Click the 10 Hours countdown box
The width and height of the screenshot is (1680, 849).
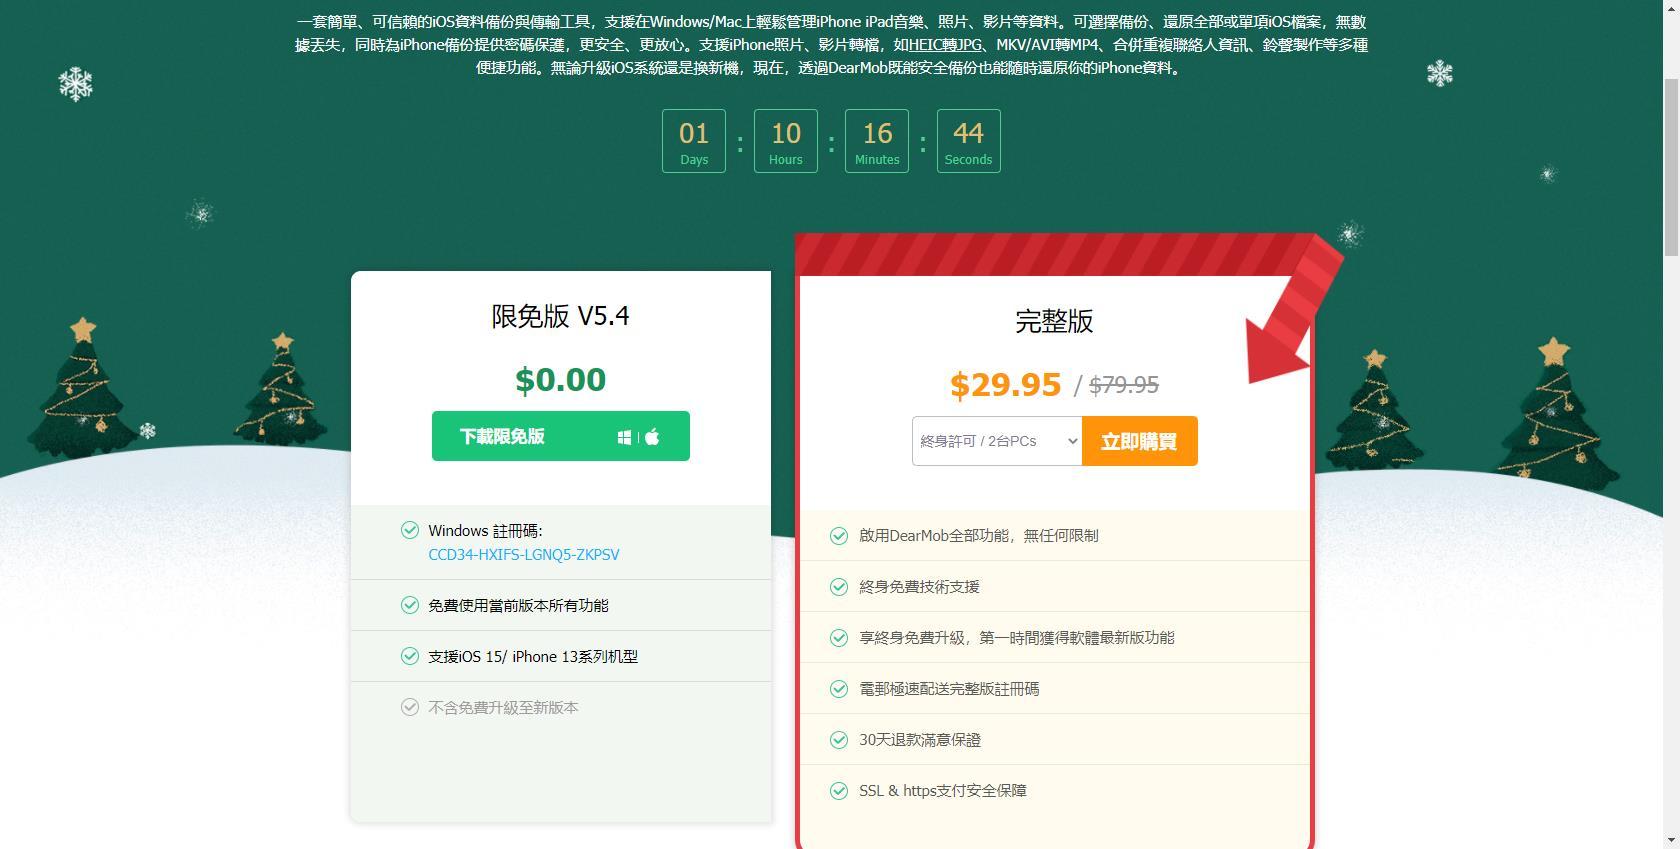[786, 141]
